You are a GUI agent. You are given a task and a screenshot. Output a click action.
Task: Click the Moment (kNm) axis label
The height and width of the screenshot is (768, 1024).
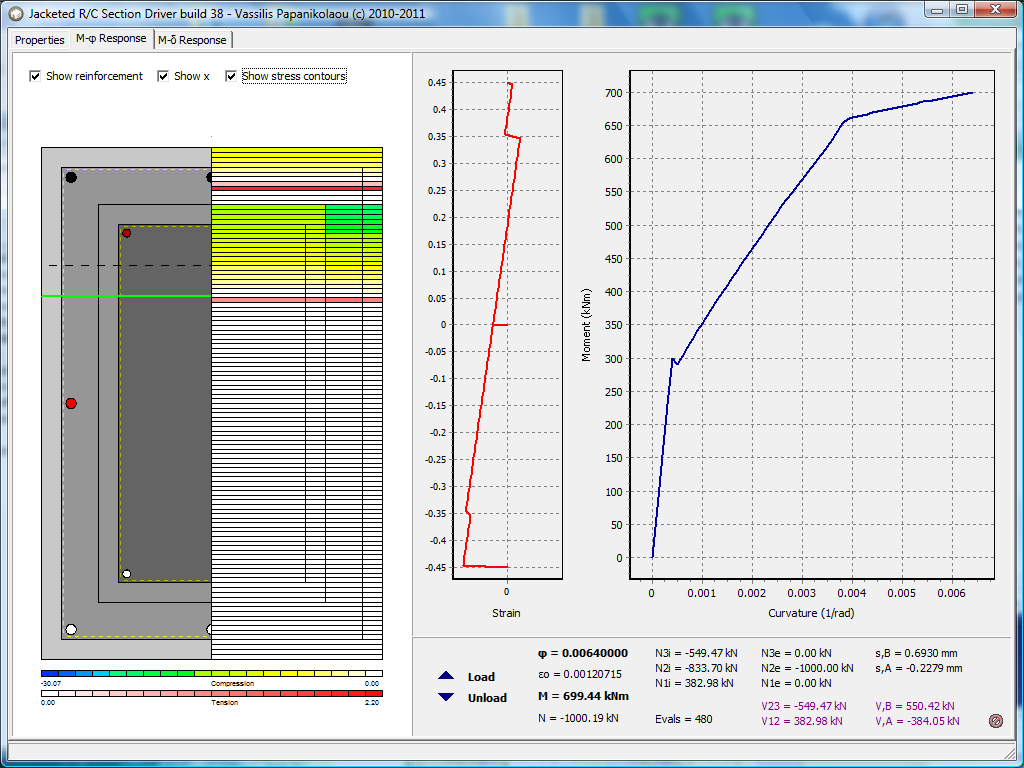[x=586, y=325]
